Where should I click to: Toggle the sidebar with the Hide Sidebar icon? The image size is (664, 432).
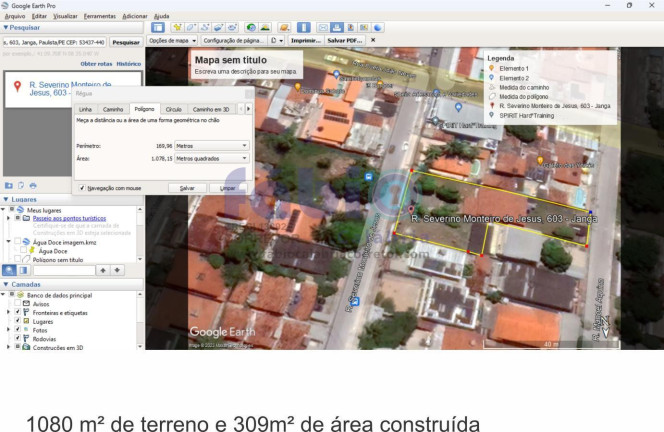point(158,28)
